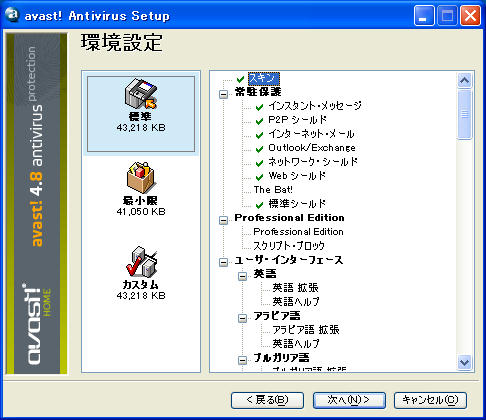Select スクリプト・ブロック tree item
The image size is (486, 420).
point(289,246)
